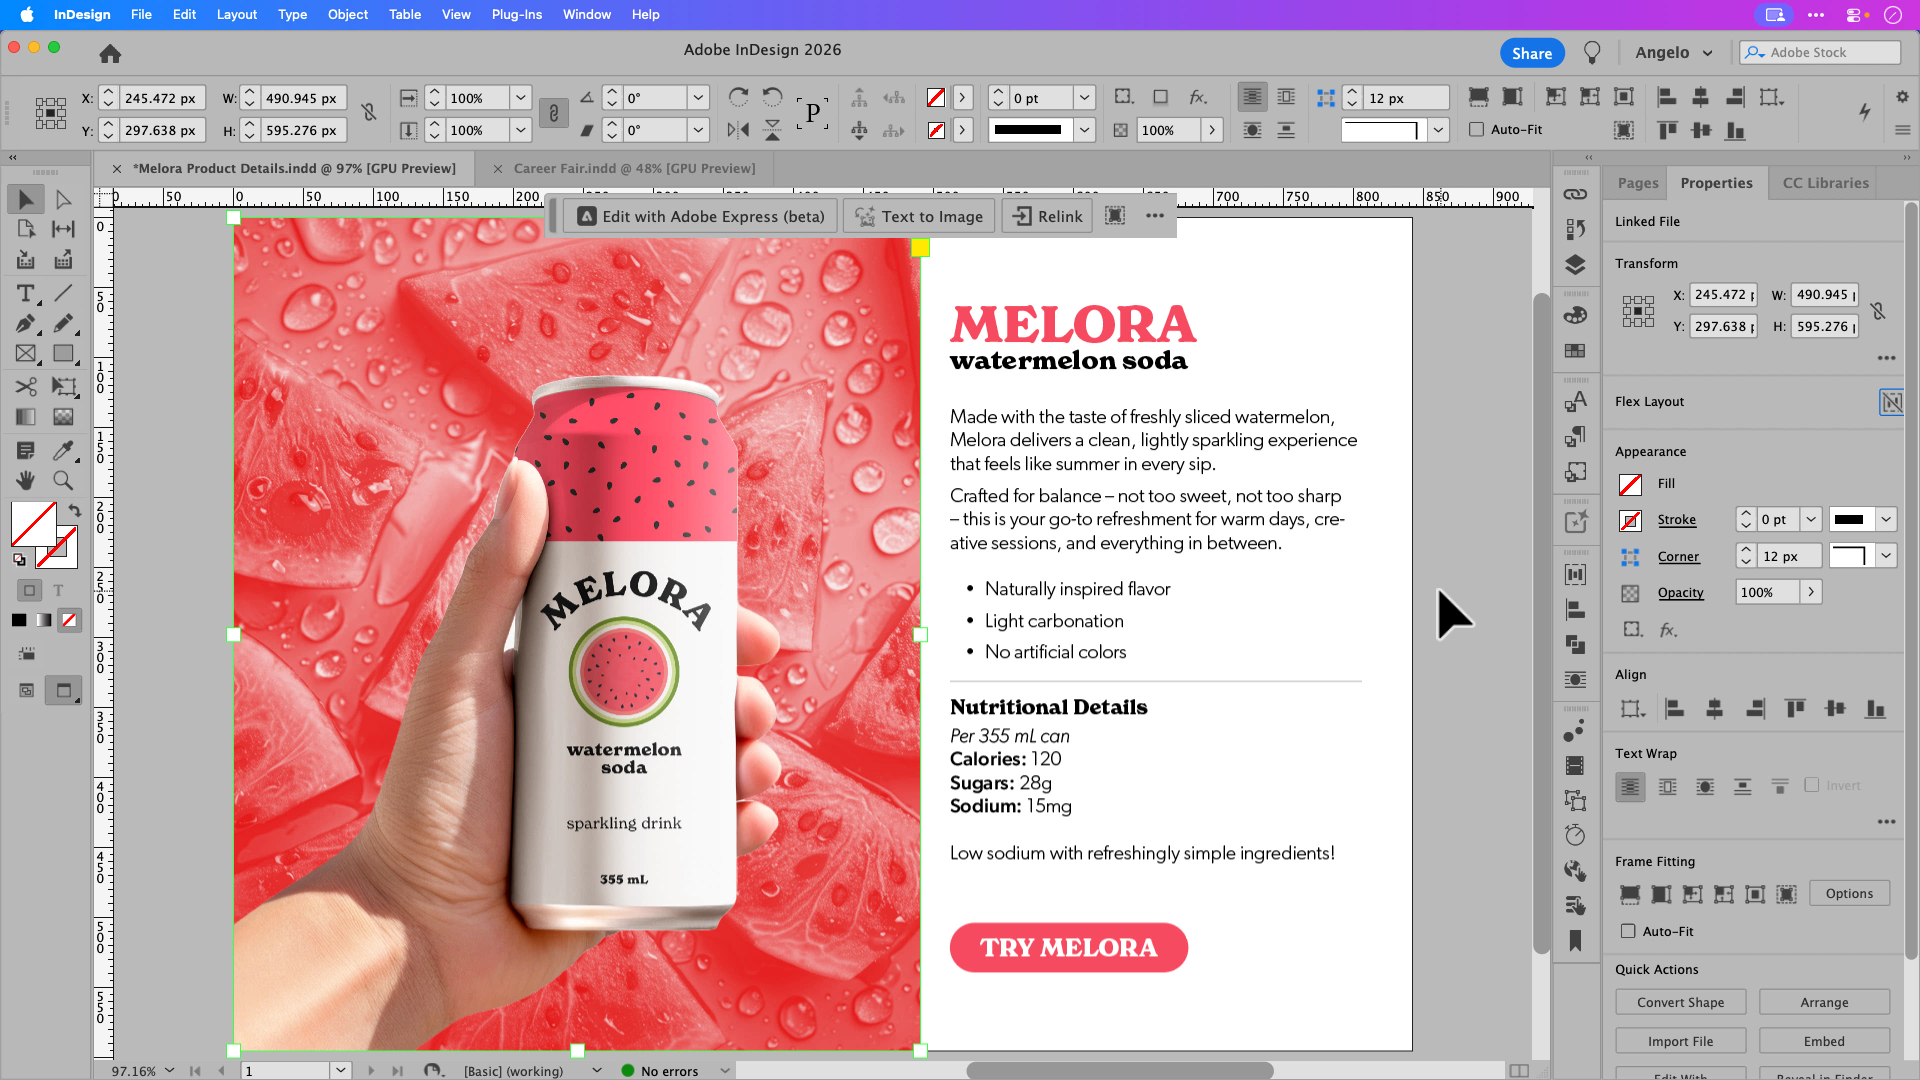Open the Layout menu

click(x=237, y=14)
